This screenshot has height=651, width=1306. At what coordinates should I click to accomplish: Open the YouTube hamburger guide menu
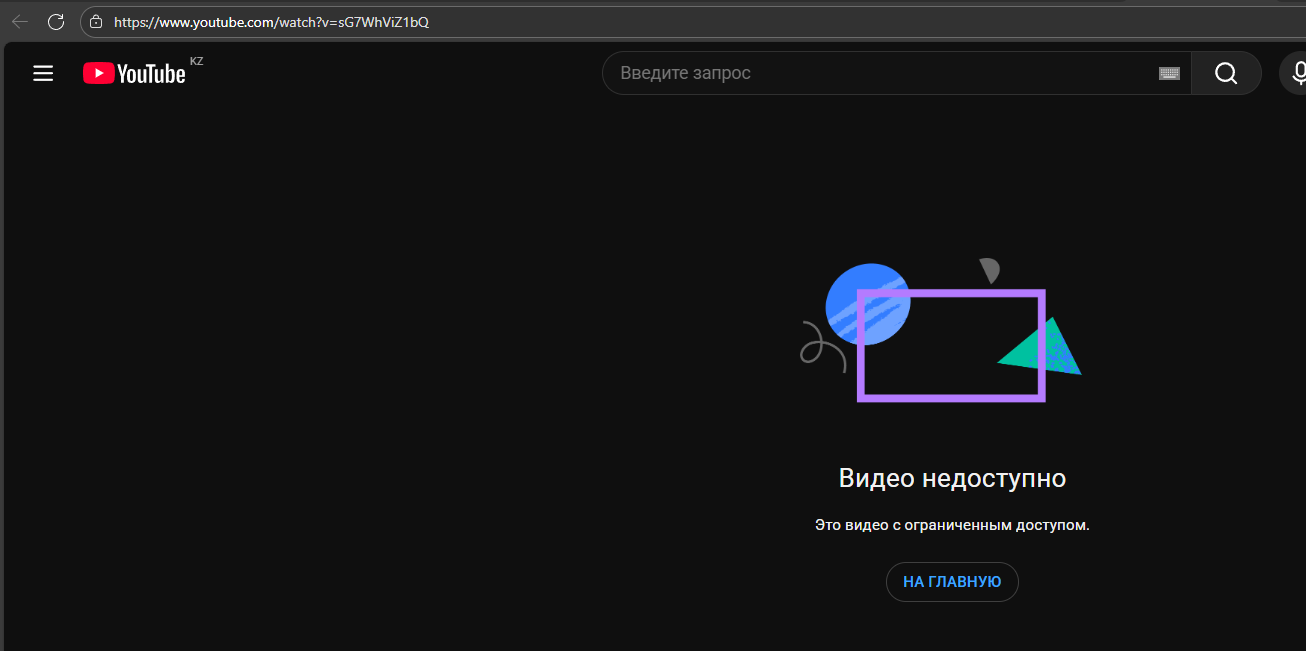point(43,73)
